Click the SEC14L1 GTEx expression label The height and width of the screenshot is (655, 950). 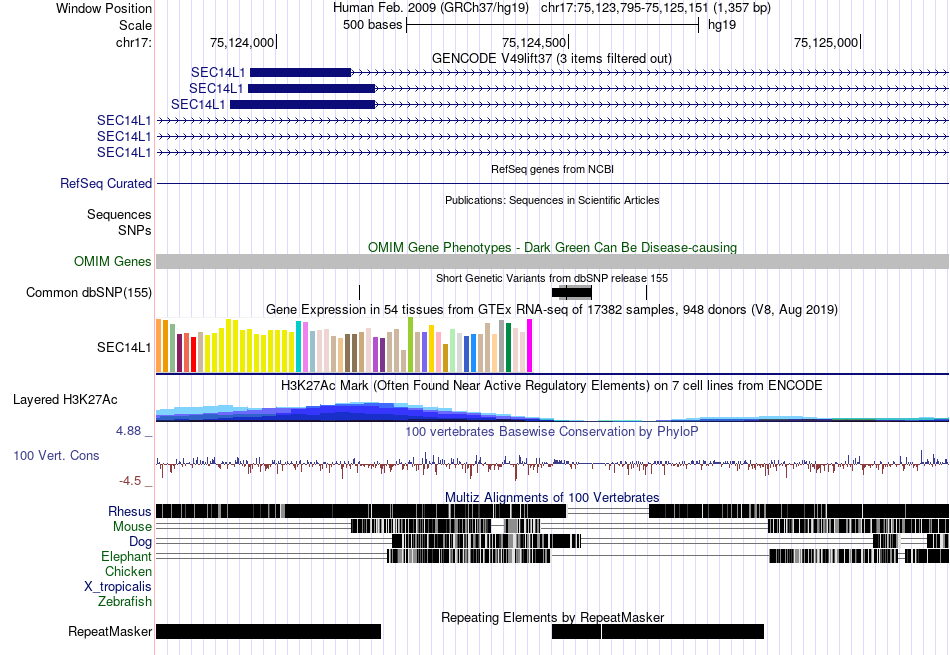coord(124,347)
